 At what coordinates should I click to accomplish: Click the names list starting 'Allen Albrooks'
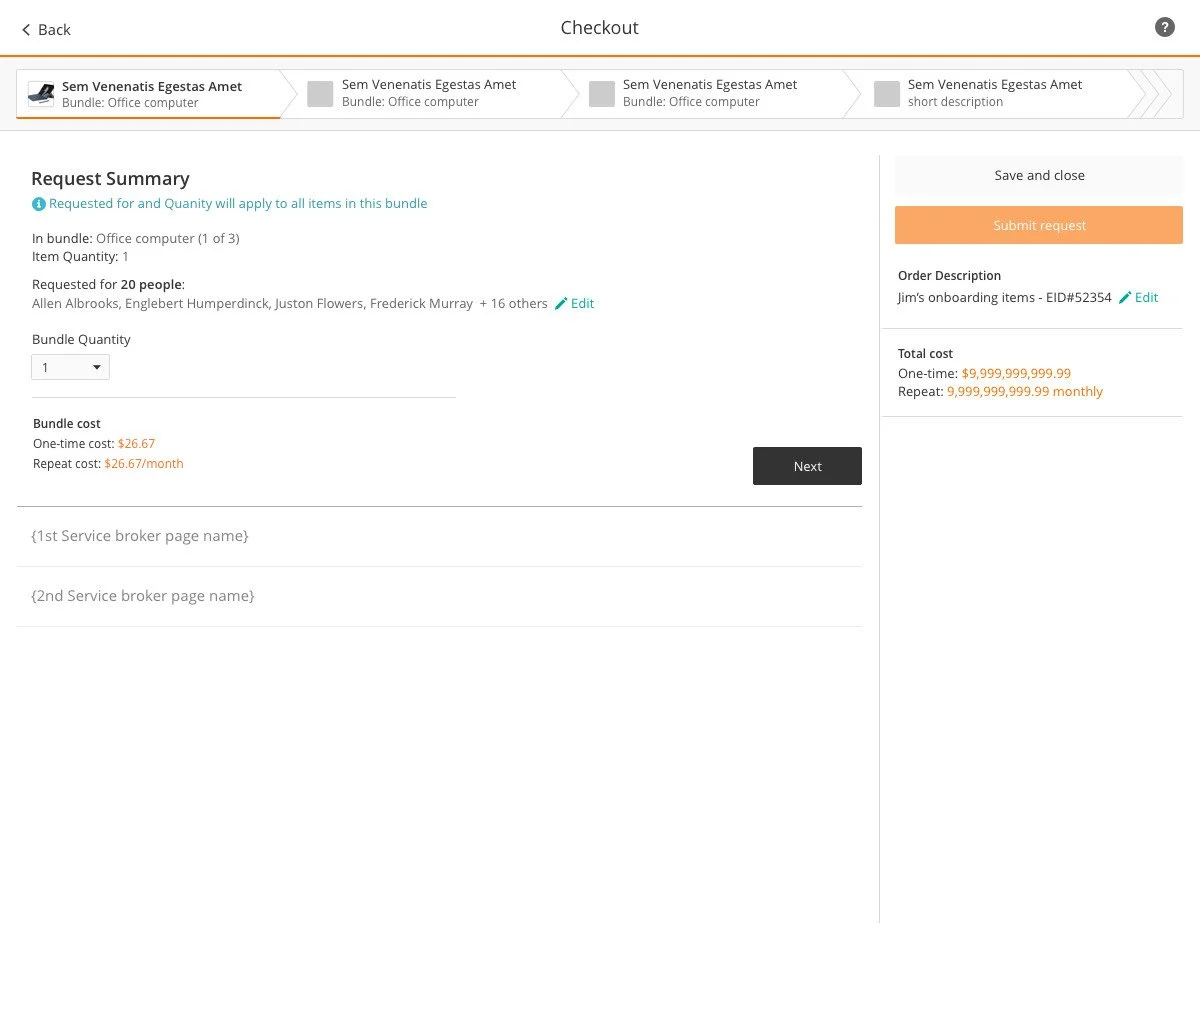tap(252, 303)
